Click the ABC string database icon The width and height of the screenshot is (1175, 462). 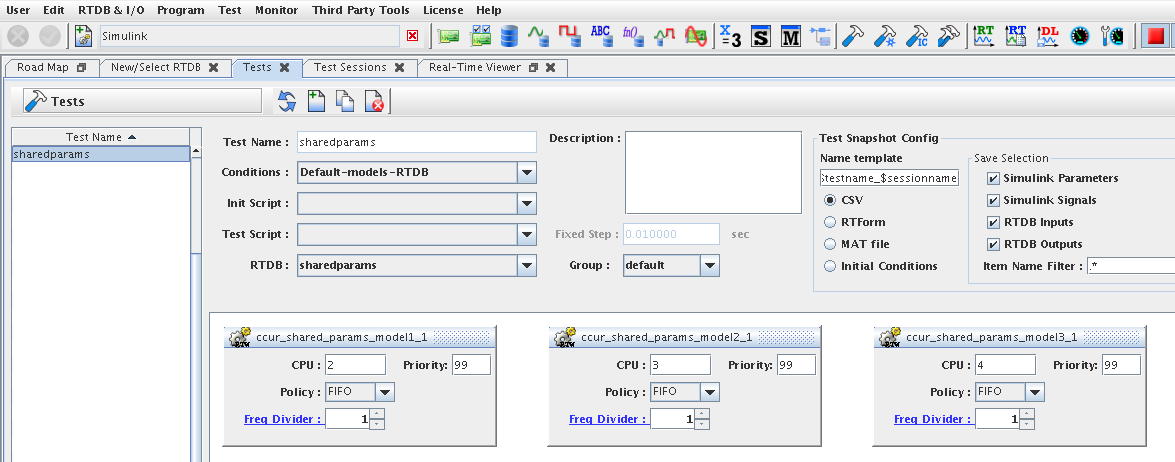pyautogui.click(x=600, y=36)
